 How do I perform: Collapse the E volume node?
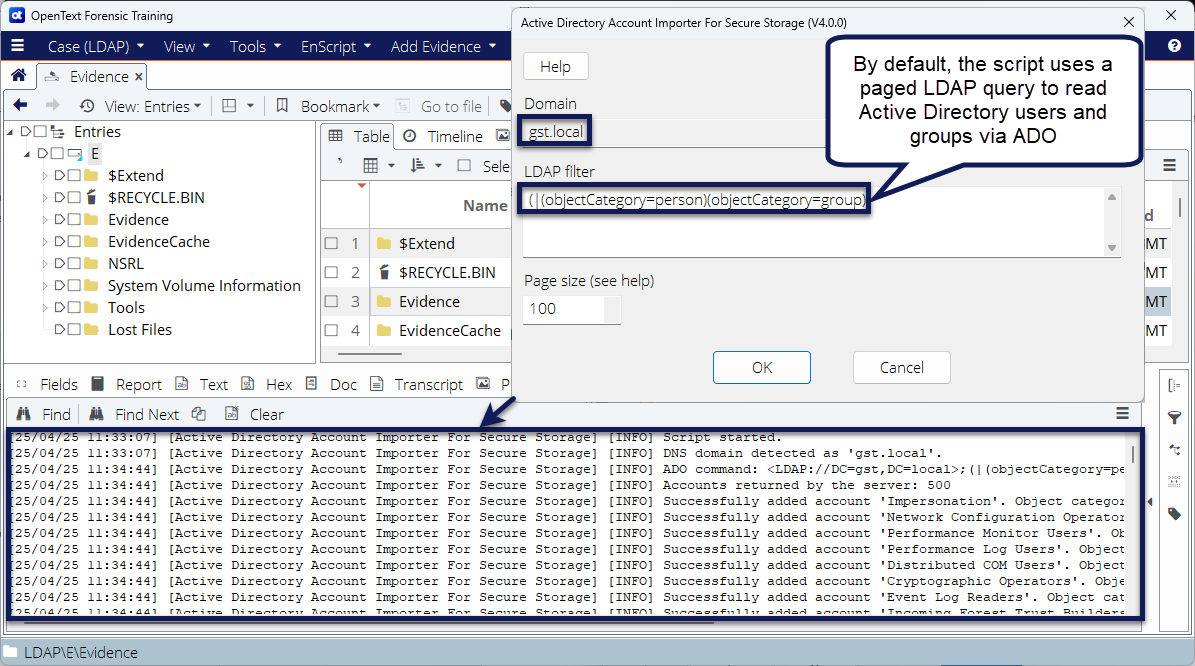(27, 154)
